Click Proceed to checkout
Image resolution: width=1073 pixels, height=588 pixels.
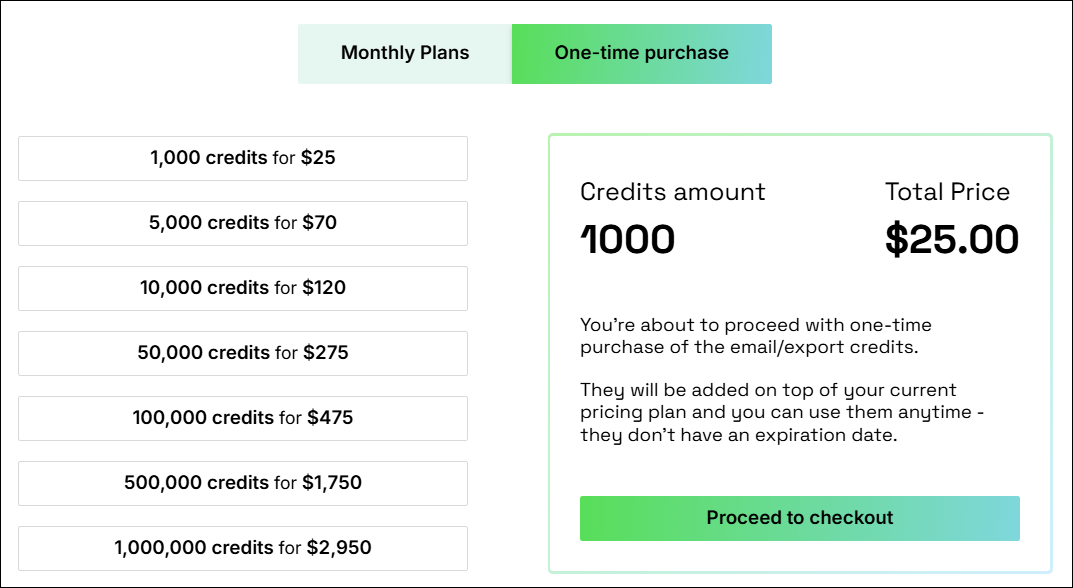point(799,518)
